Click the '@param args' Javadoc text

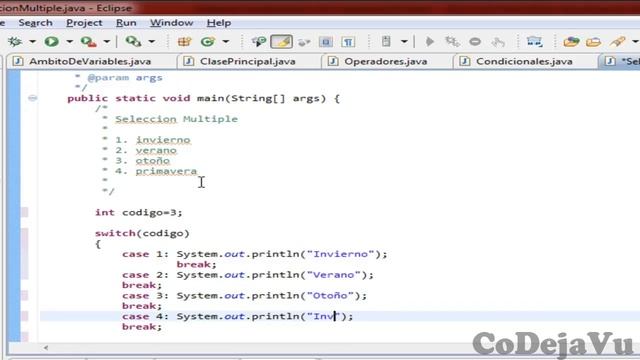[125, 78]
